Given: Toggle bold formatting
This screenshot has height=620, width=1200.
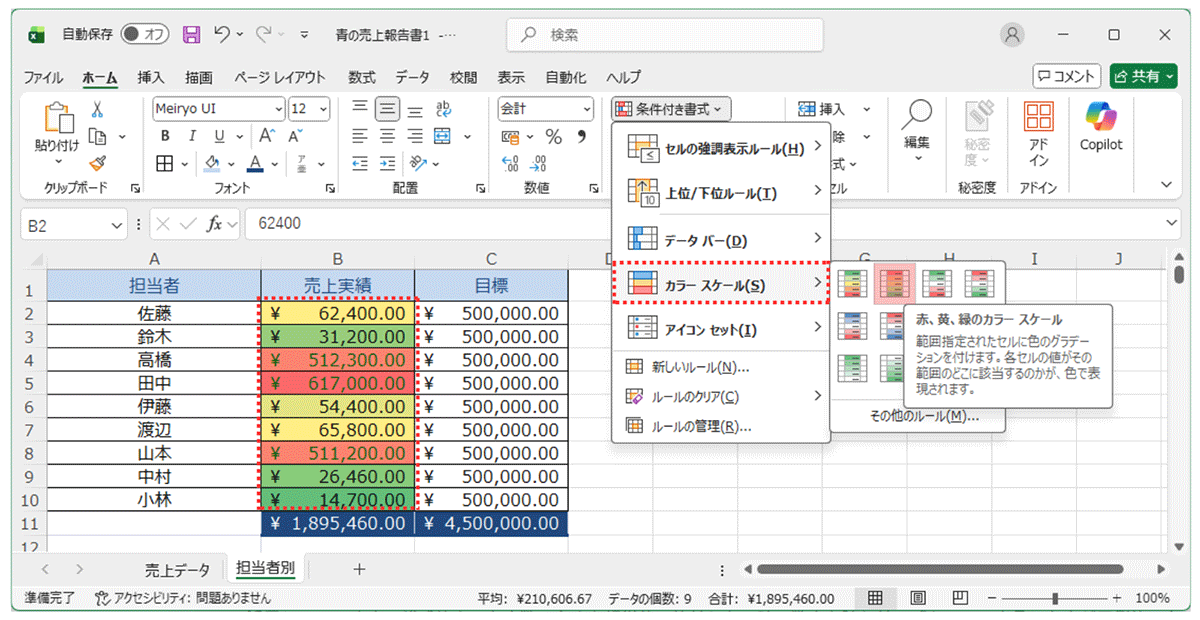Looking at the screenshot, I should [x=164, y=133].
